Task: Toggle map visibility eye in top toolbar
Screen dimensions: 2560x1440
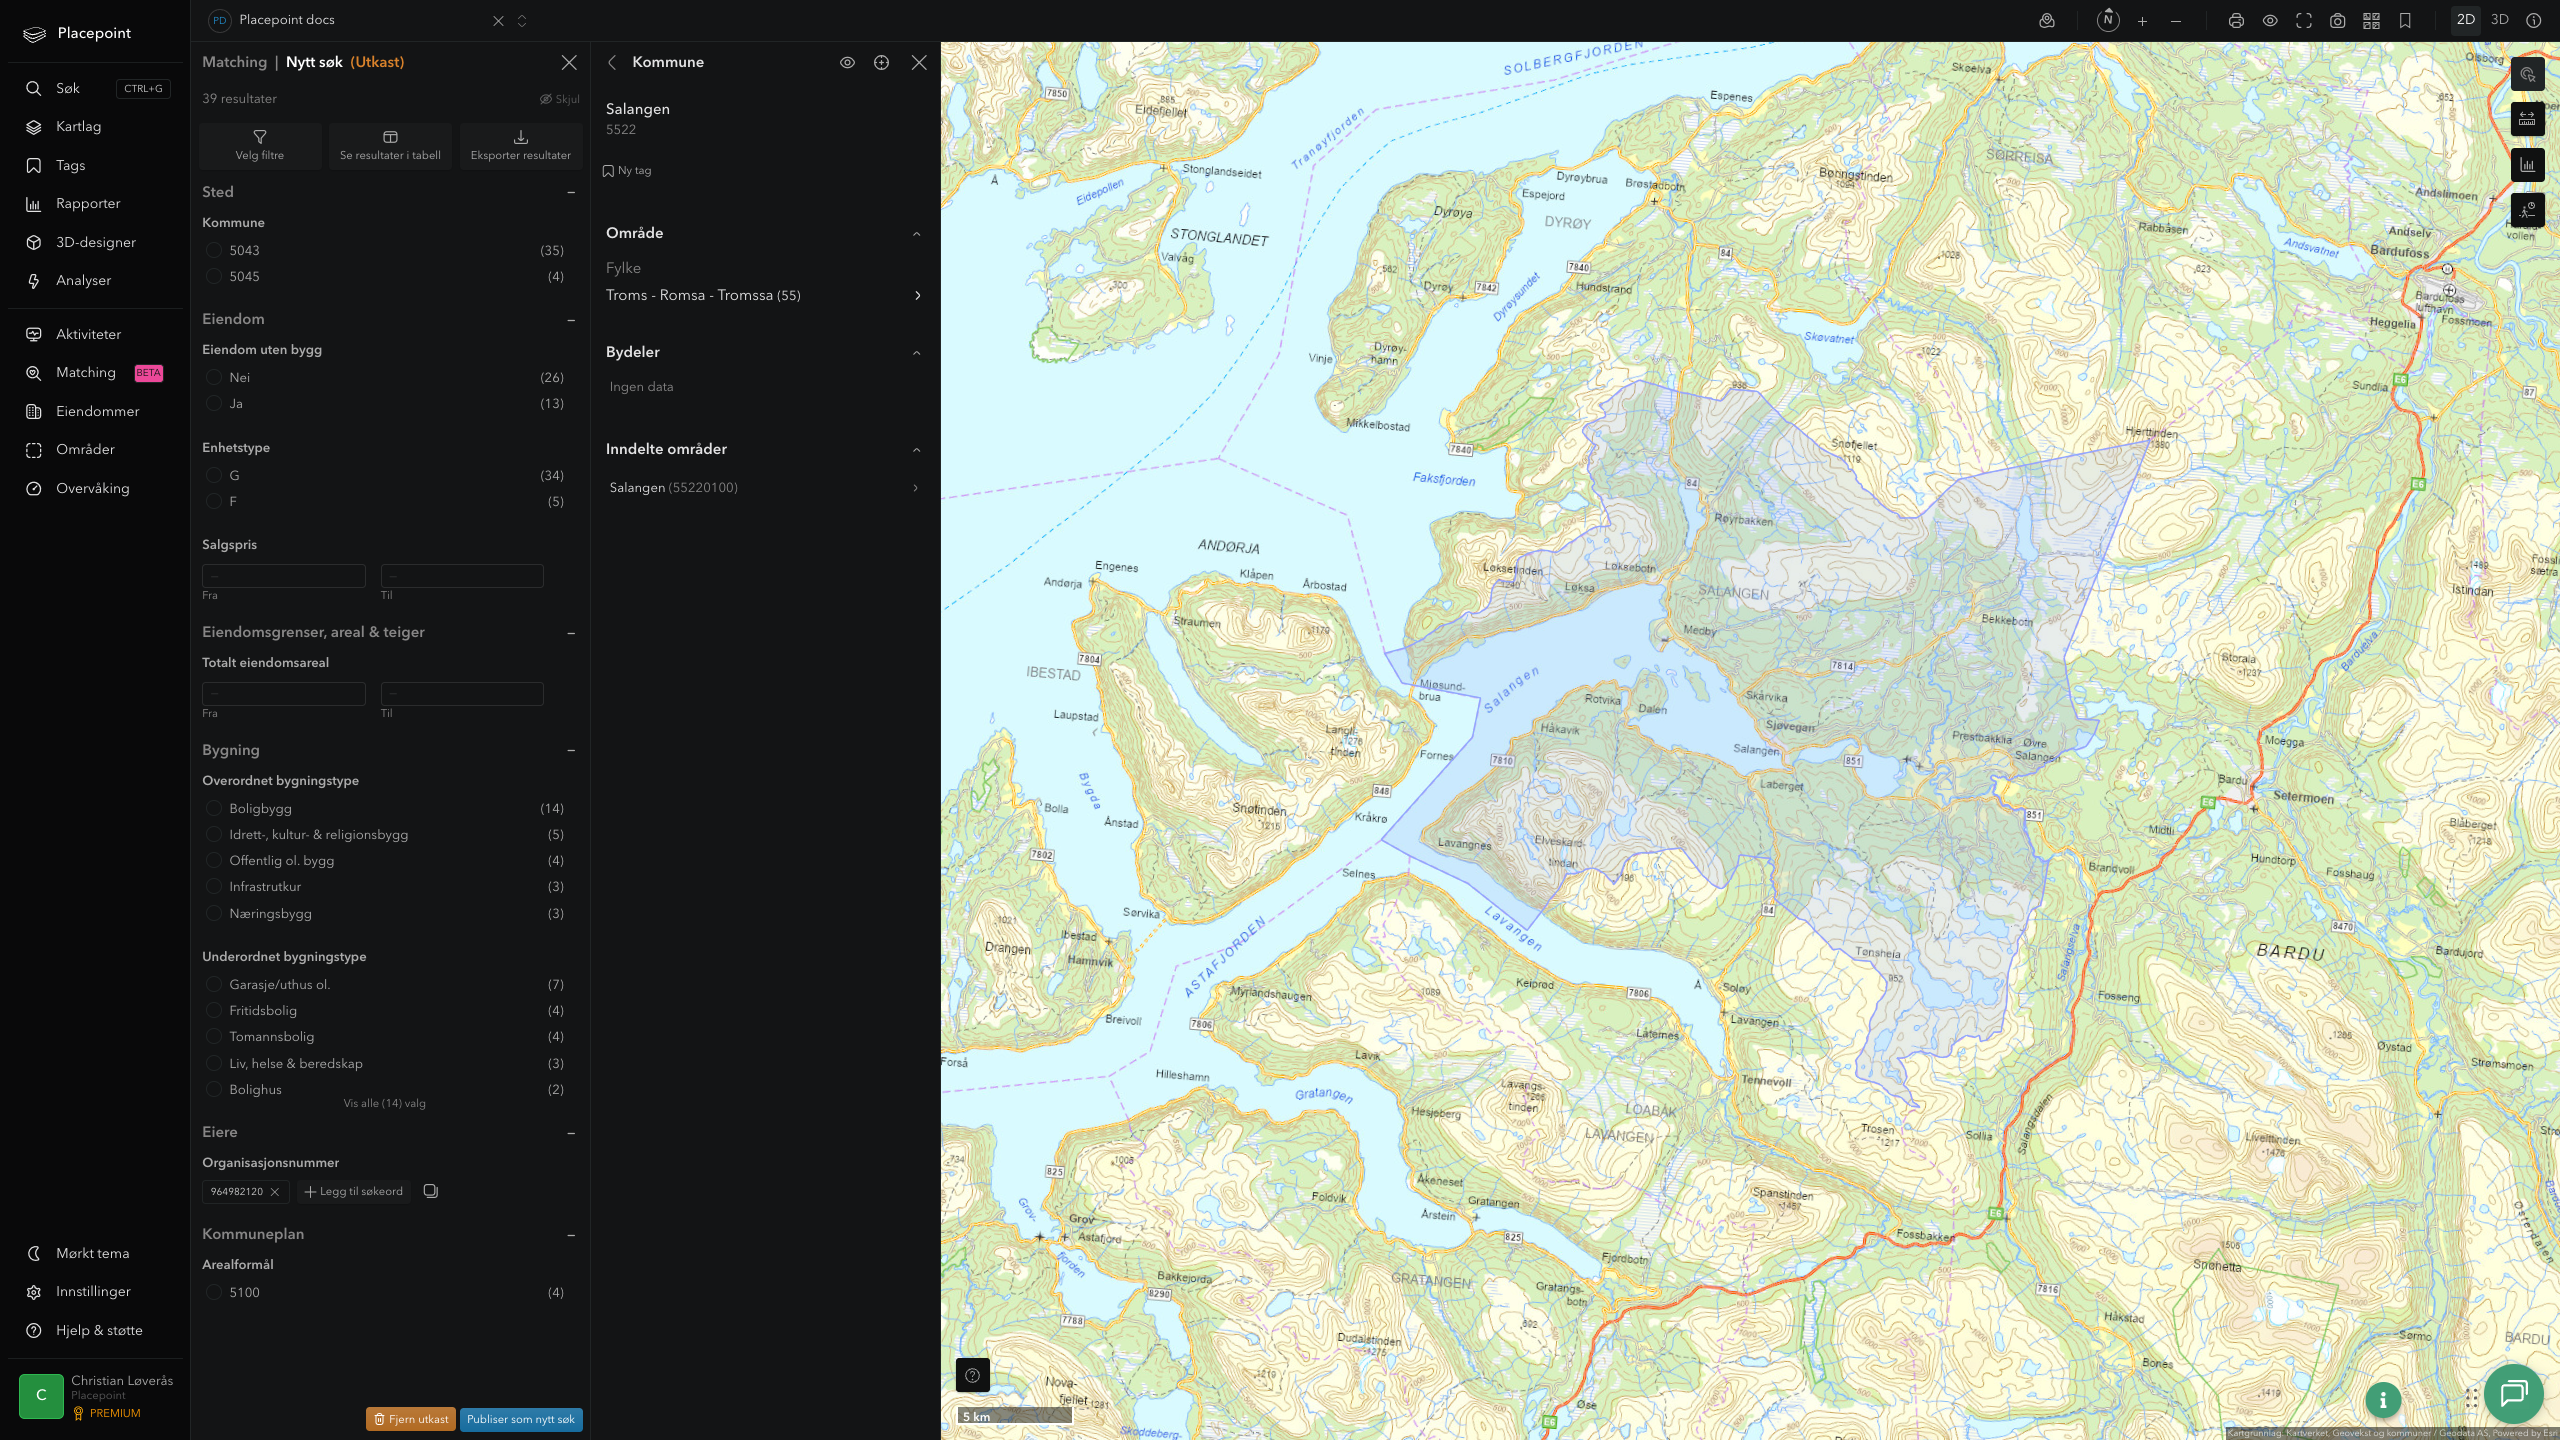Action: pyautogui.click(x=2270, y=21)
